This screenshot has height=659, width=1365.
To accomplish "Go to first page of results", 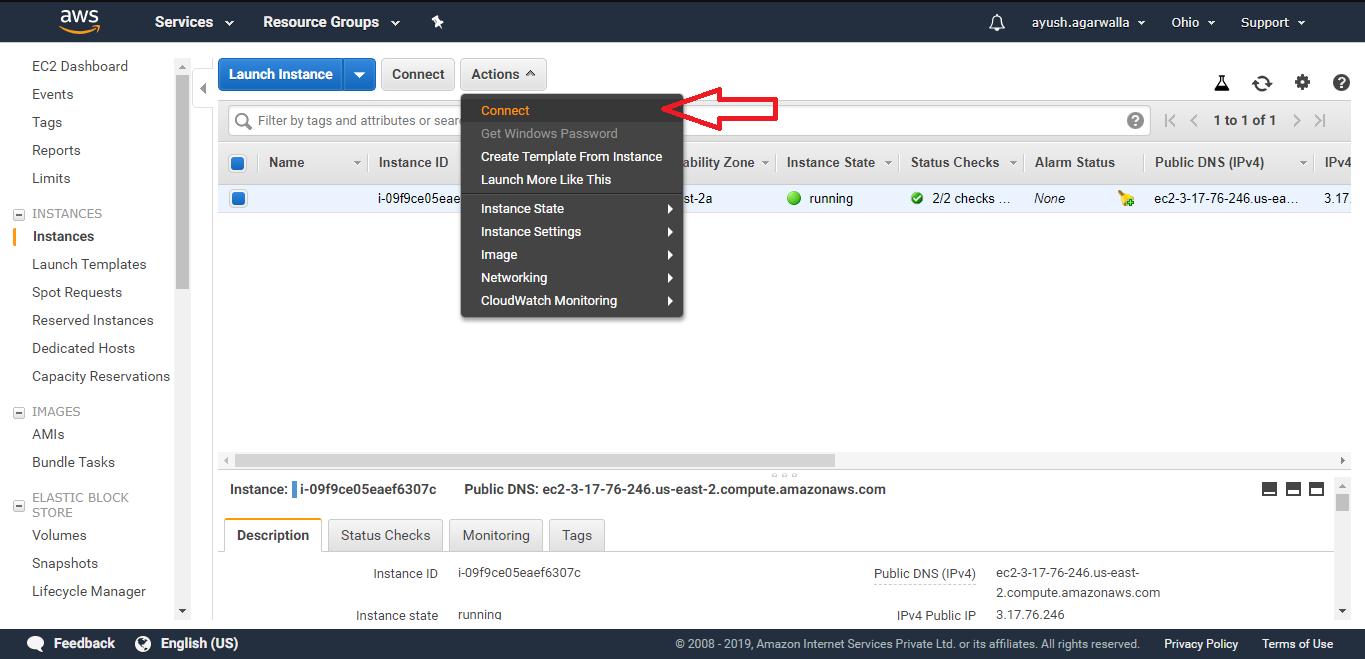I will (1170, 120).
